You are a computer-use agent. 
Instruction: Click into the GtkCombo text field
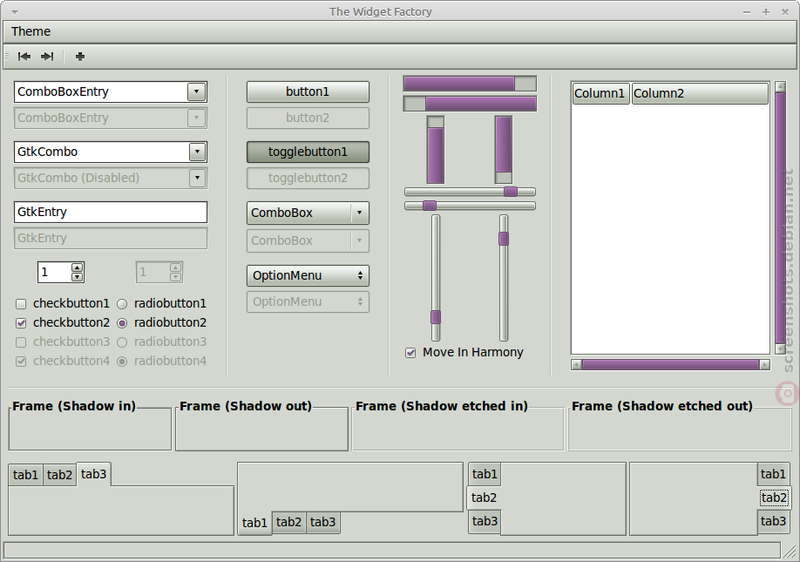(102, 152)
